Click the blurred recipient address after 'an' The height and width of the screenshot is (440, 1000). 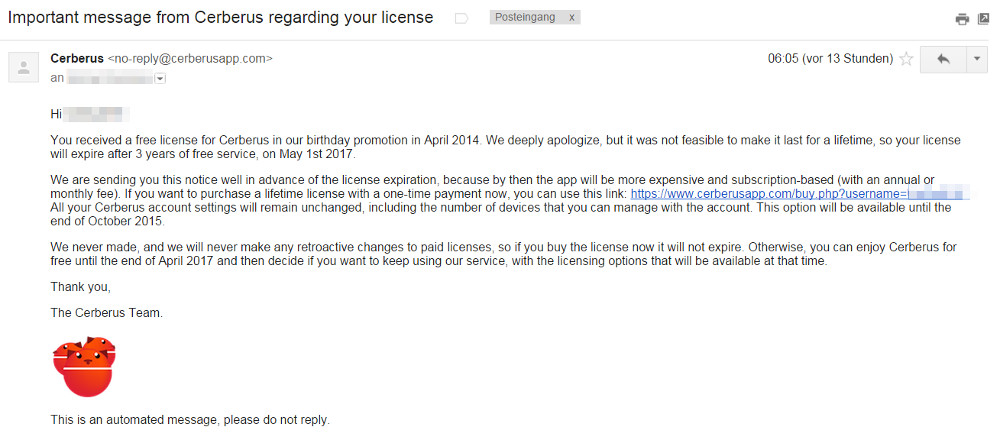[x=110, y=78]
